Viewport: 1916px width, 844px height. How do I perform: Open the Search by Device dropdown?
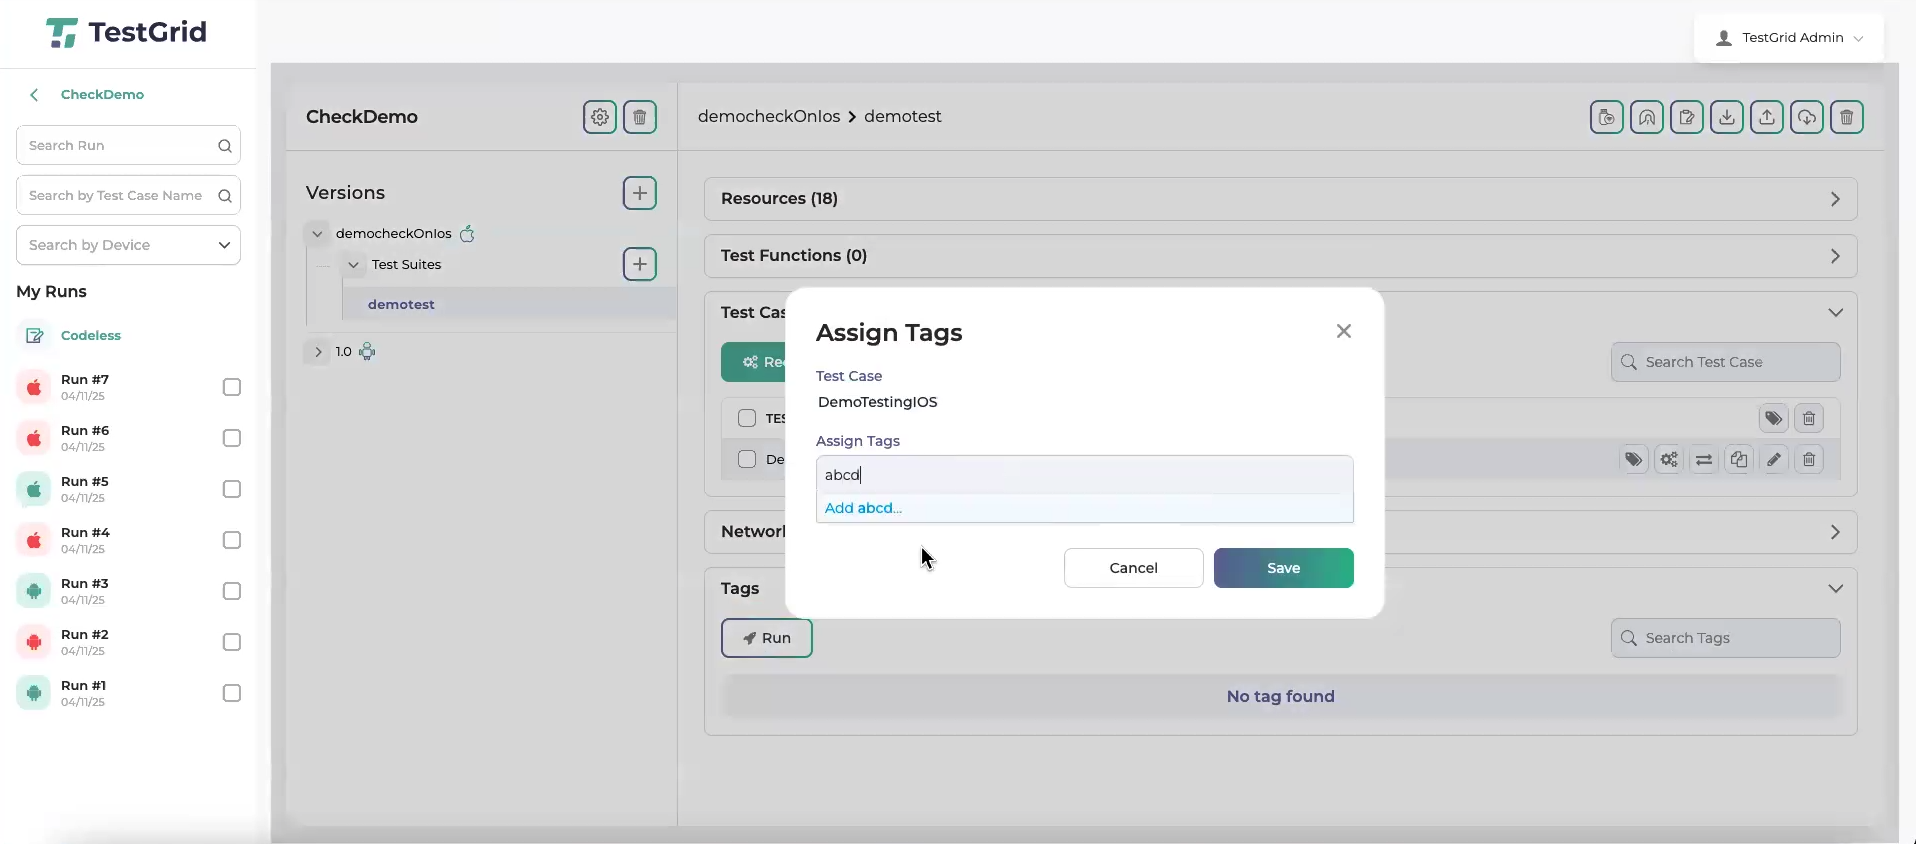click(128, 245)
